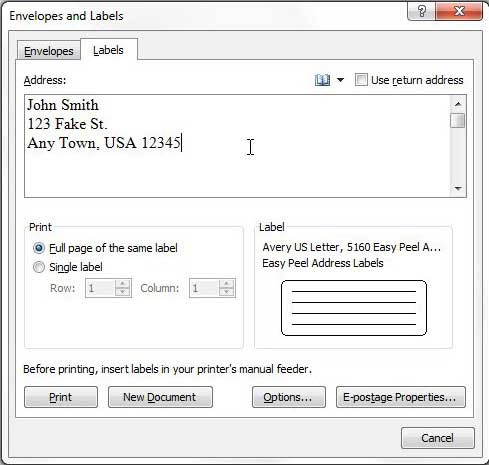Decrease the Column spinner value

227,292
